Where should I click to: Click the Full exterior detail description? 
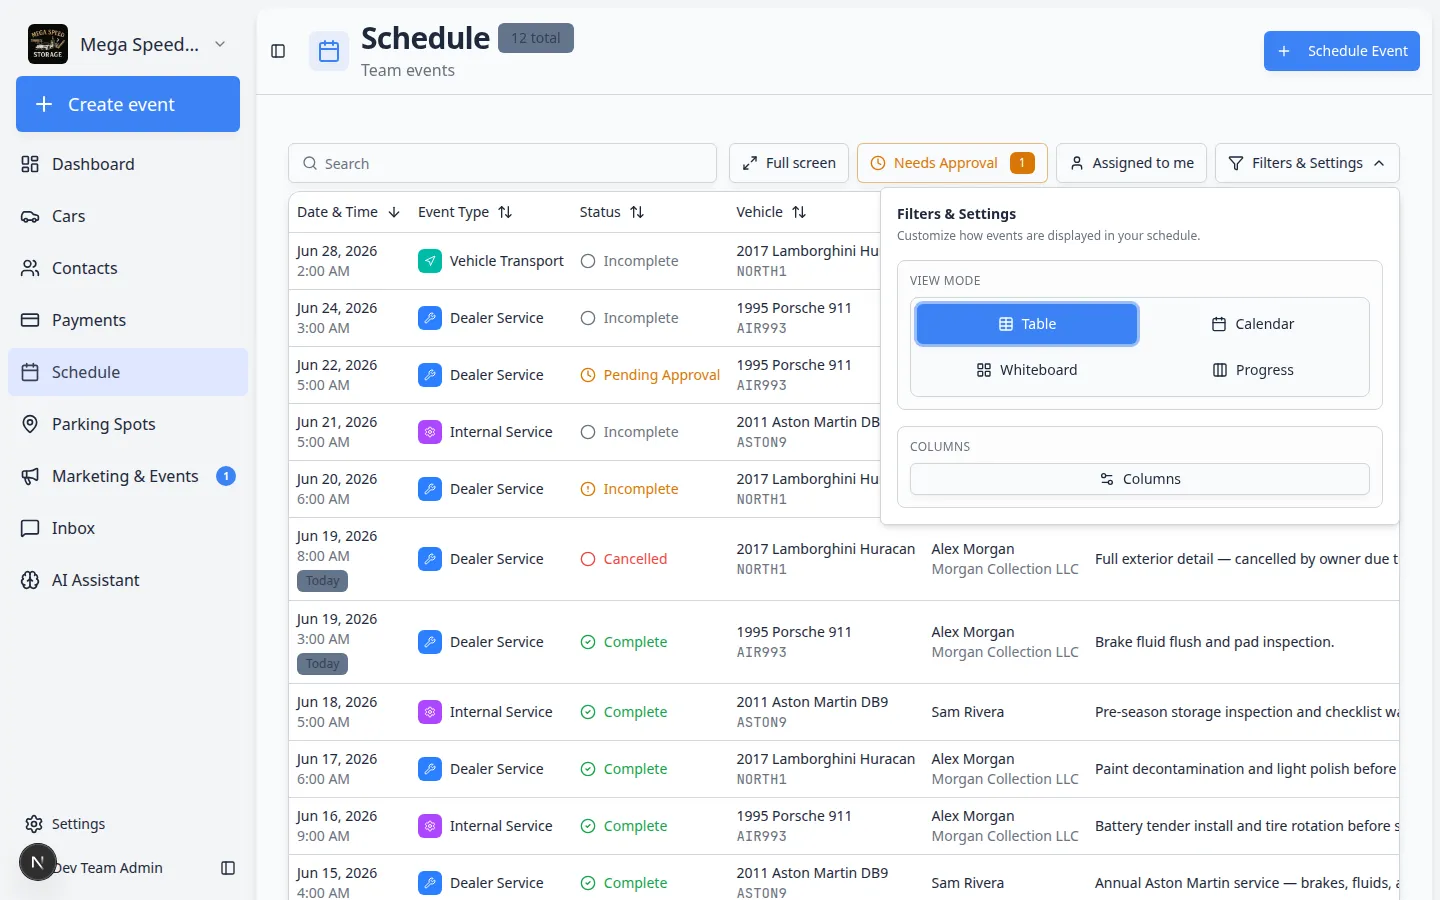1247,559
